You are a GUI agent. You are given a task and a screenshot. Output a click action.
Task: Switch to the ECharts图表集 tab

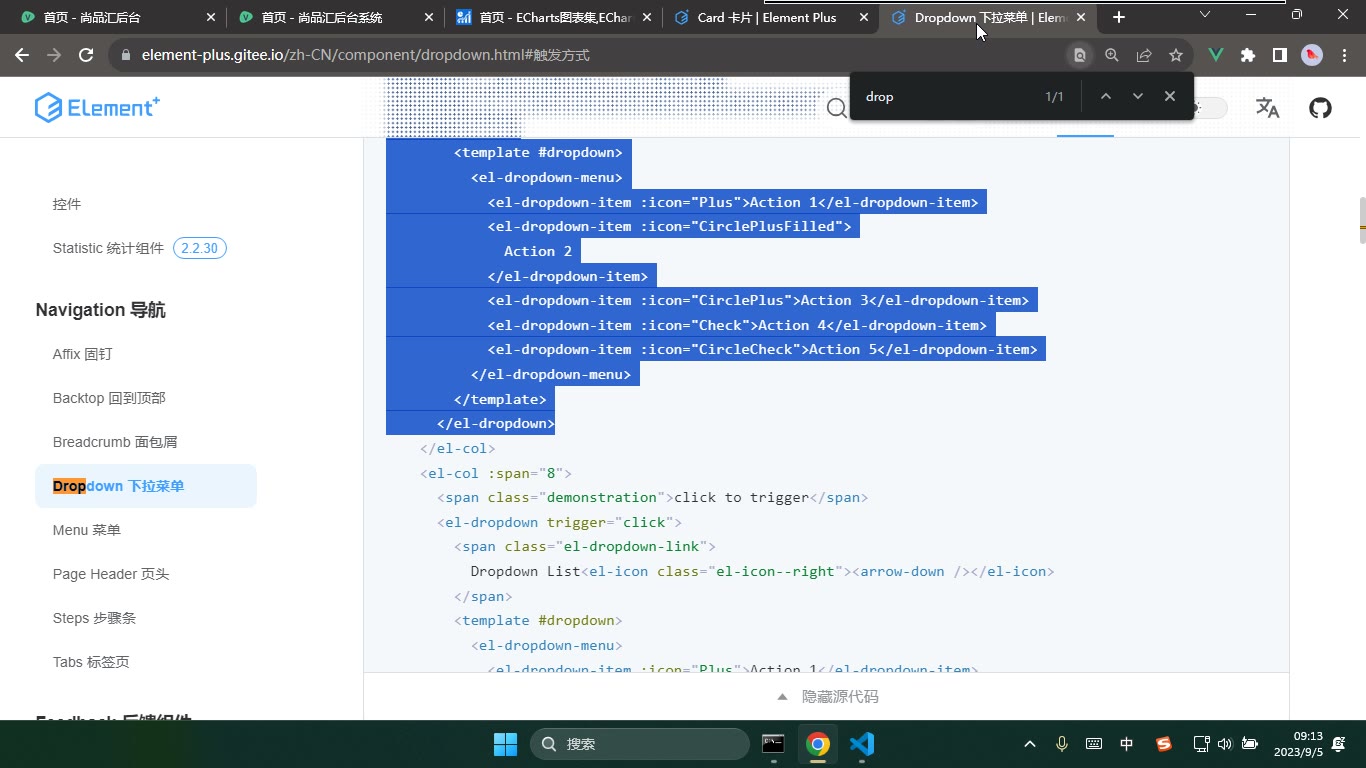[553, 17]
